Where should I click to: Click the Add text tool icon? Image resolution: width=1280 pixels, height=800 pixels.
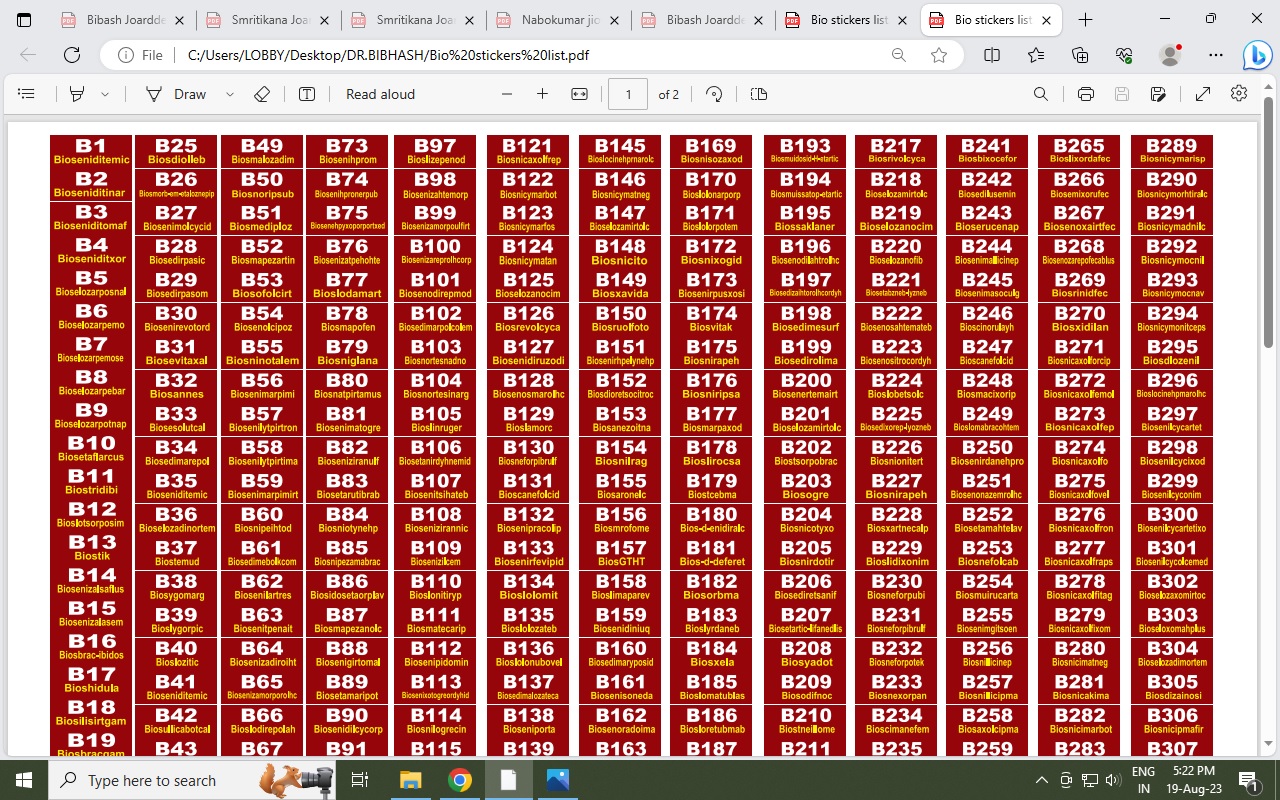coord(307,94)
